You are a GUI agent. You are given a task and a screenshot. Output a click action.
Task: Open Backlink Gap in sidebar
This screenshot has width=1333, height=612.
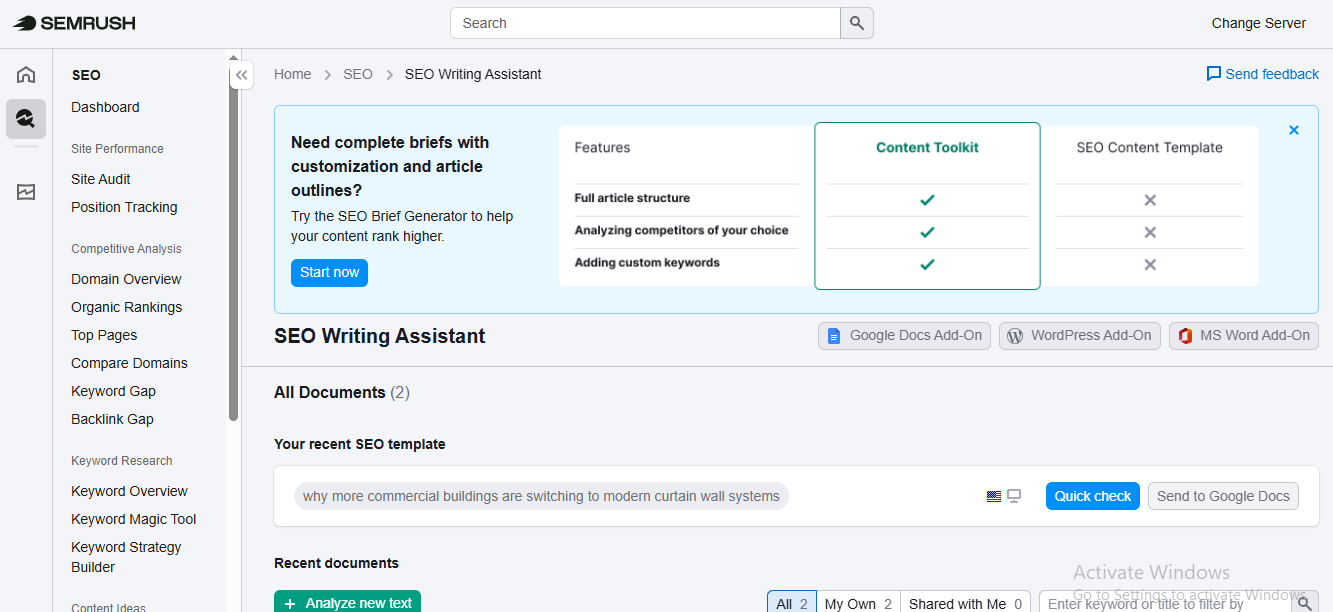coord(112,419)
